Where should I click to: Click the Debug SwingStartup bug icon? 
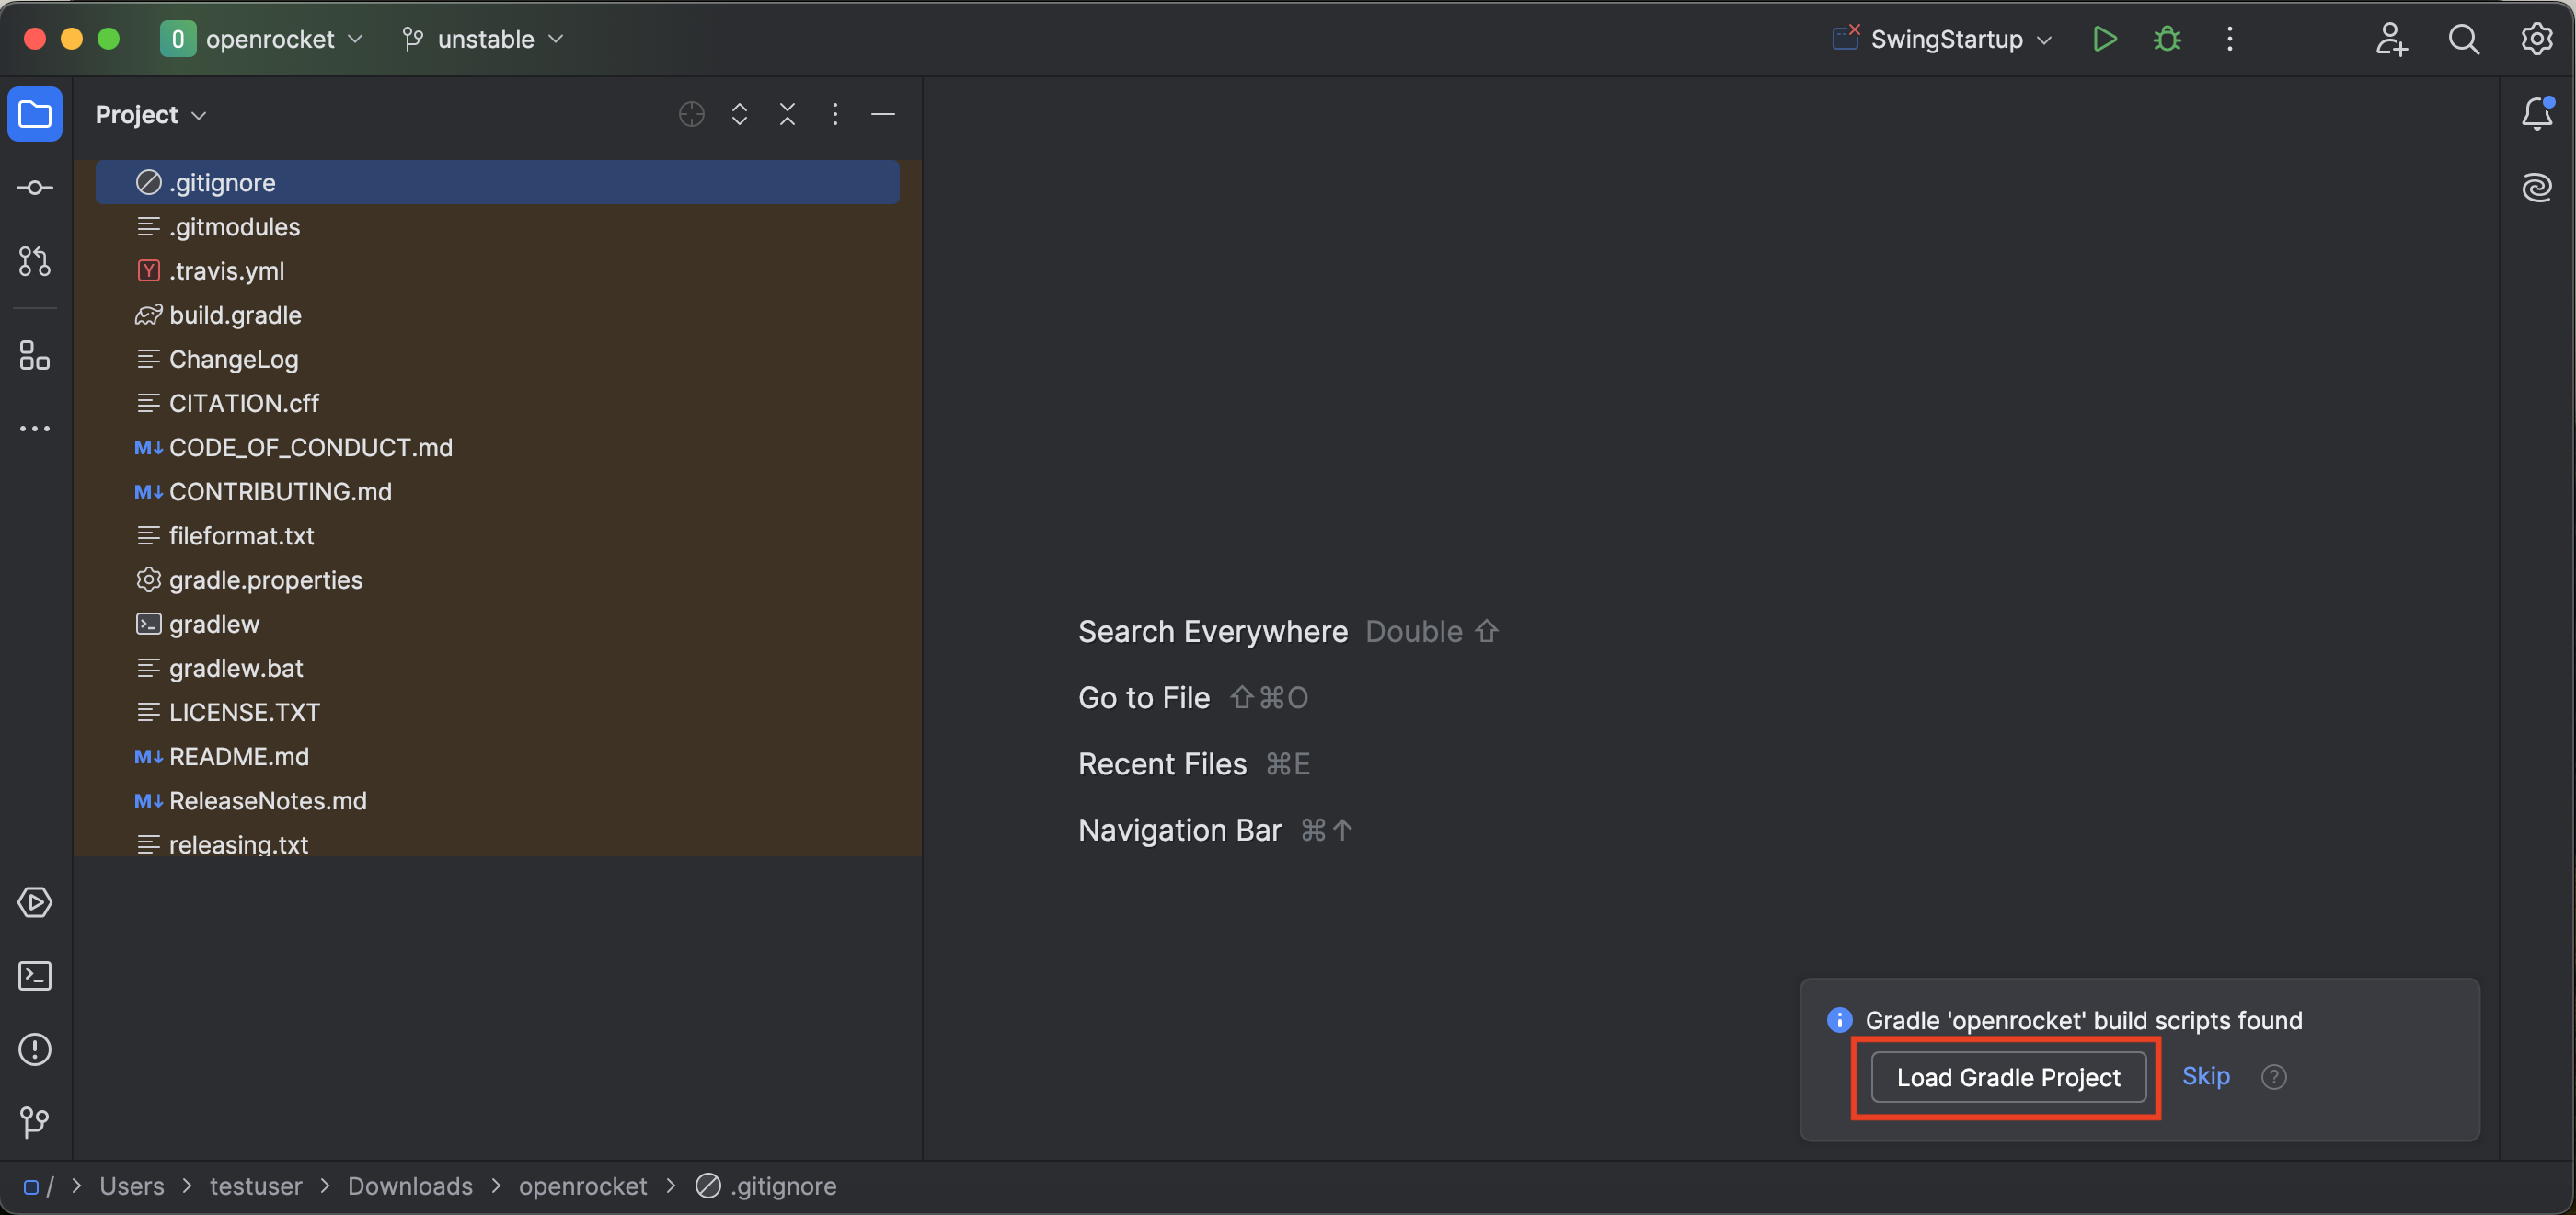tap(2167, 39)
